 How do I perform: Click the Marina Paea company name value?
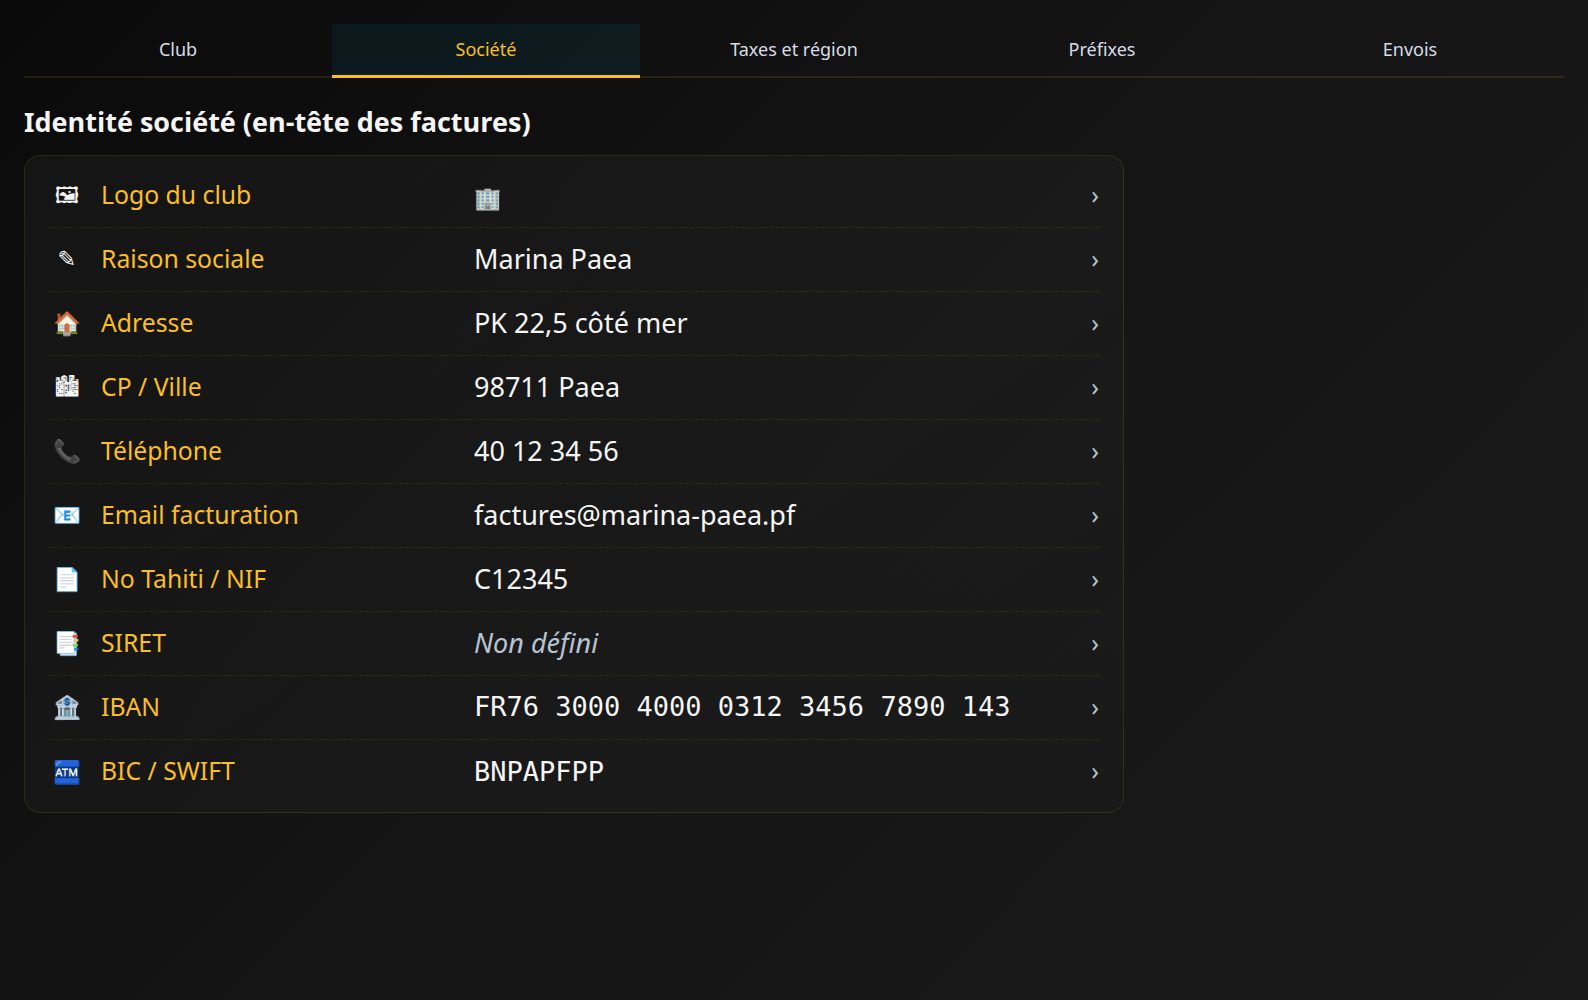coord(553,259)
